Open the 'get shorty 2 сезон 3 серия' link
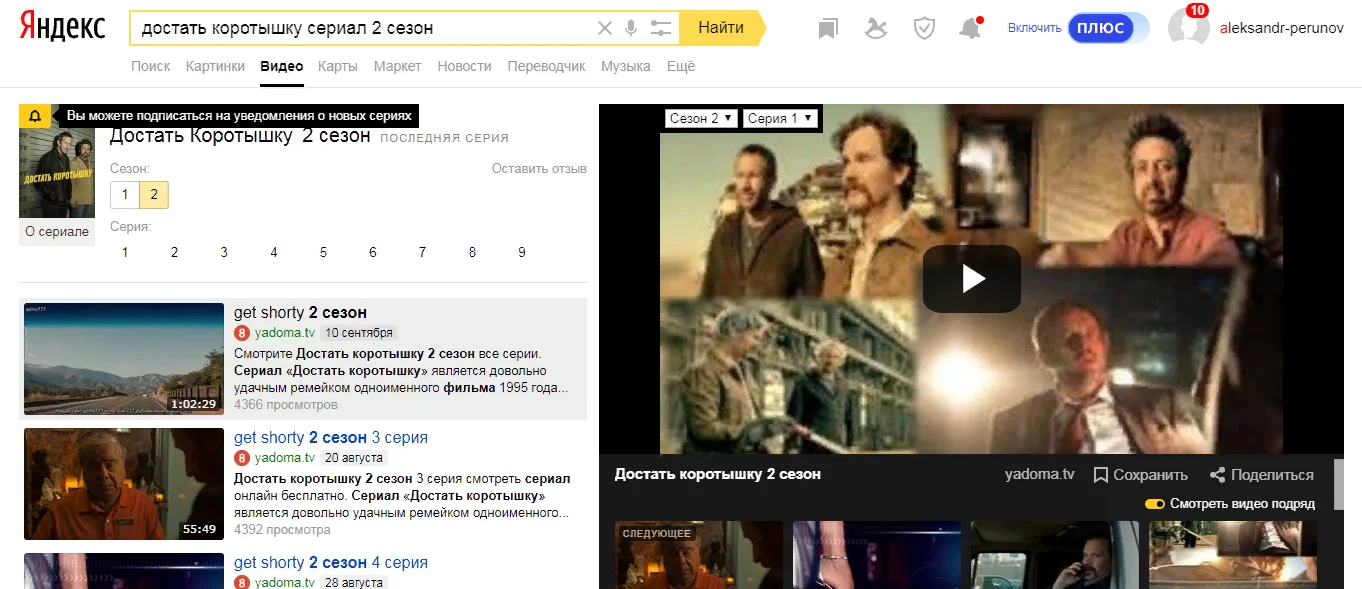 330,437
